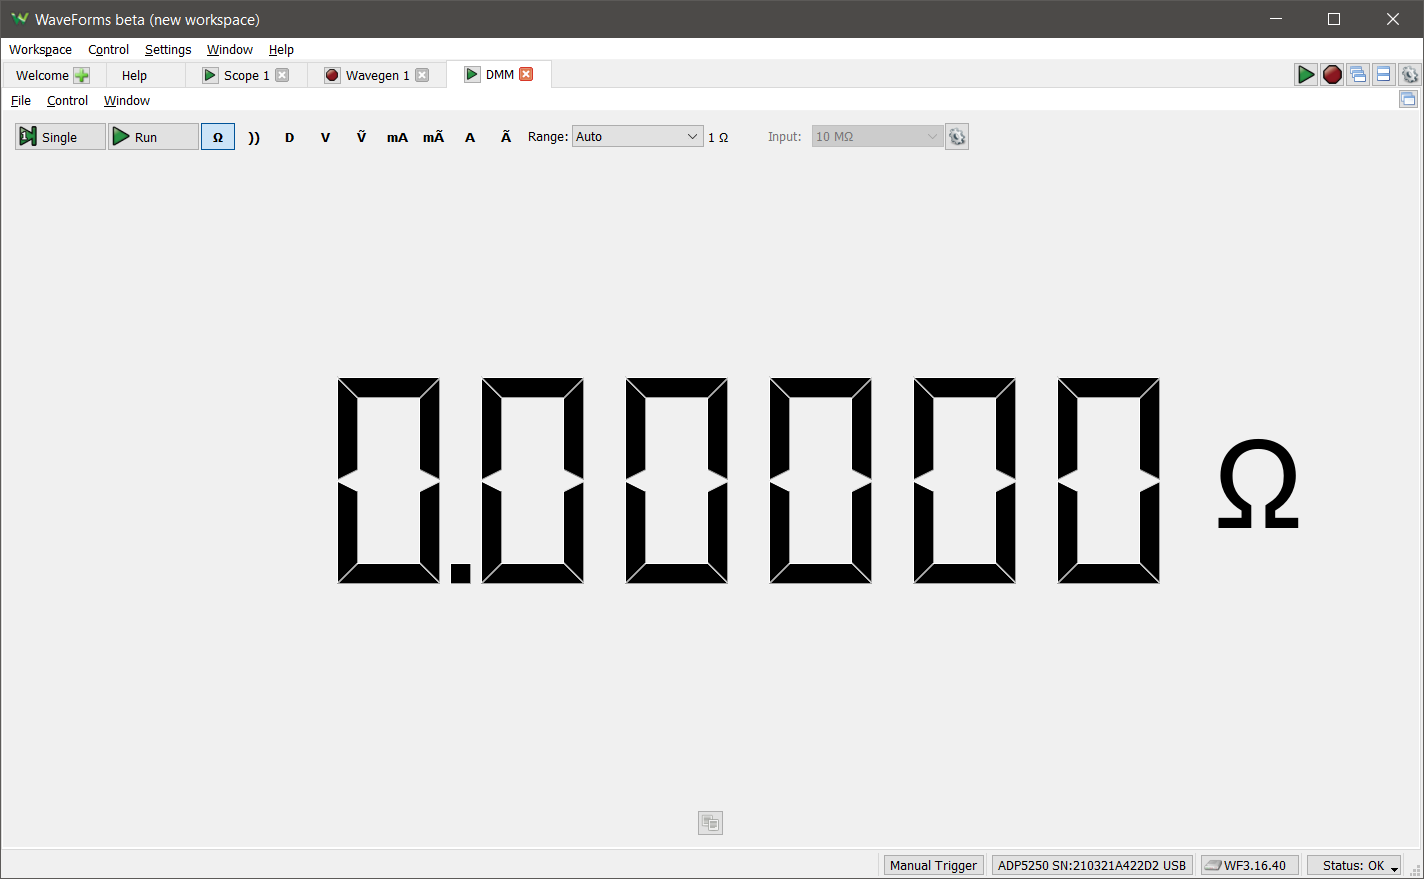
Task: Select DC milliamp (mA) mode
Action: [397, 137]
